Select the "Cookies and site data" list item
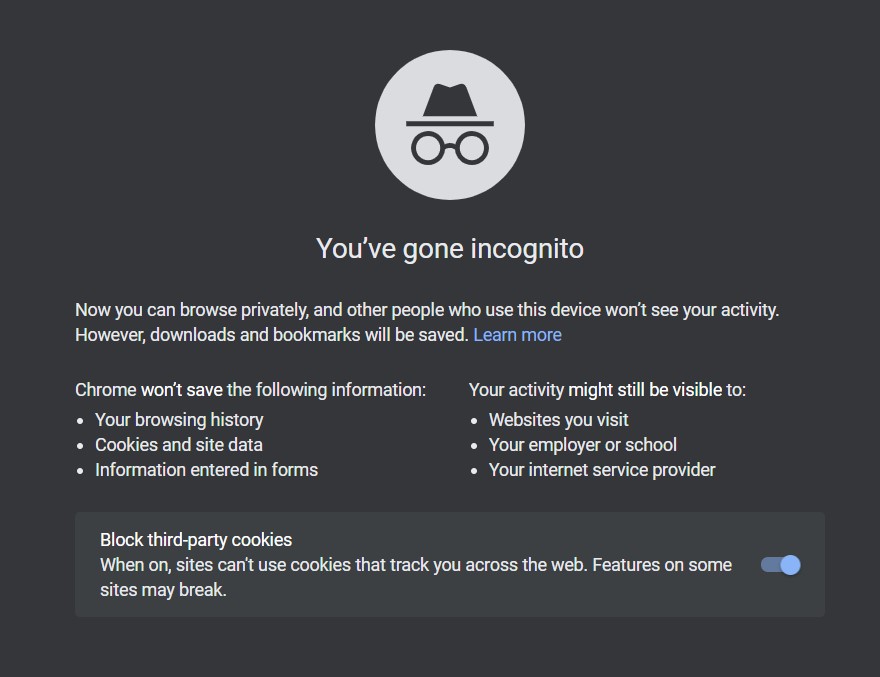 click(x=179, y=445)
